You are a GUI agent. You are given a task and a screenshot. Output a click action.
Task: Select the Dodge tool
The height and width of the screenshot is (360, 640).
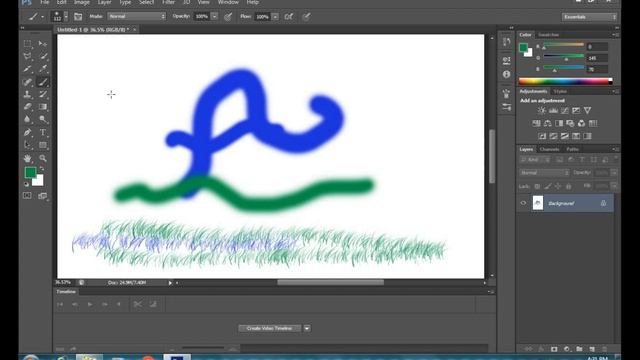[42, 120]
